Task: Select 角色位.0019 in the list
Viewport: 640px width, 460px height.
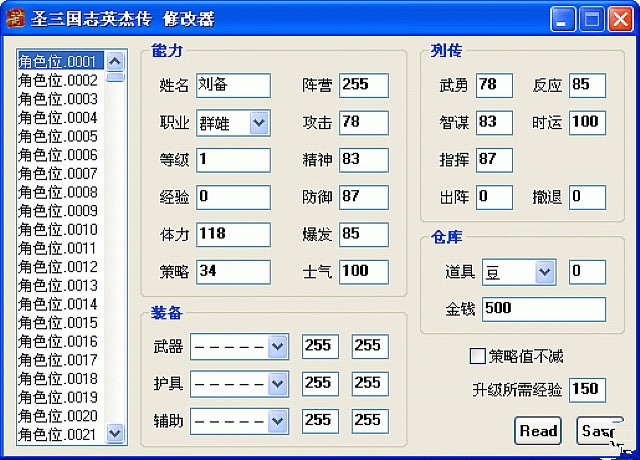Action: (x=60, y=397)
